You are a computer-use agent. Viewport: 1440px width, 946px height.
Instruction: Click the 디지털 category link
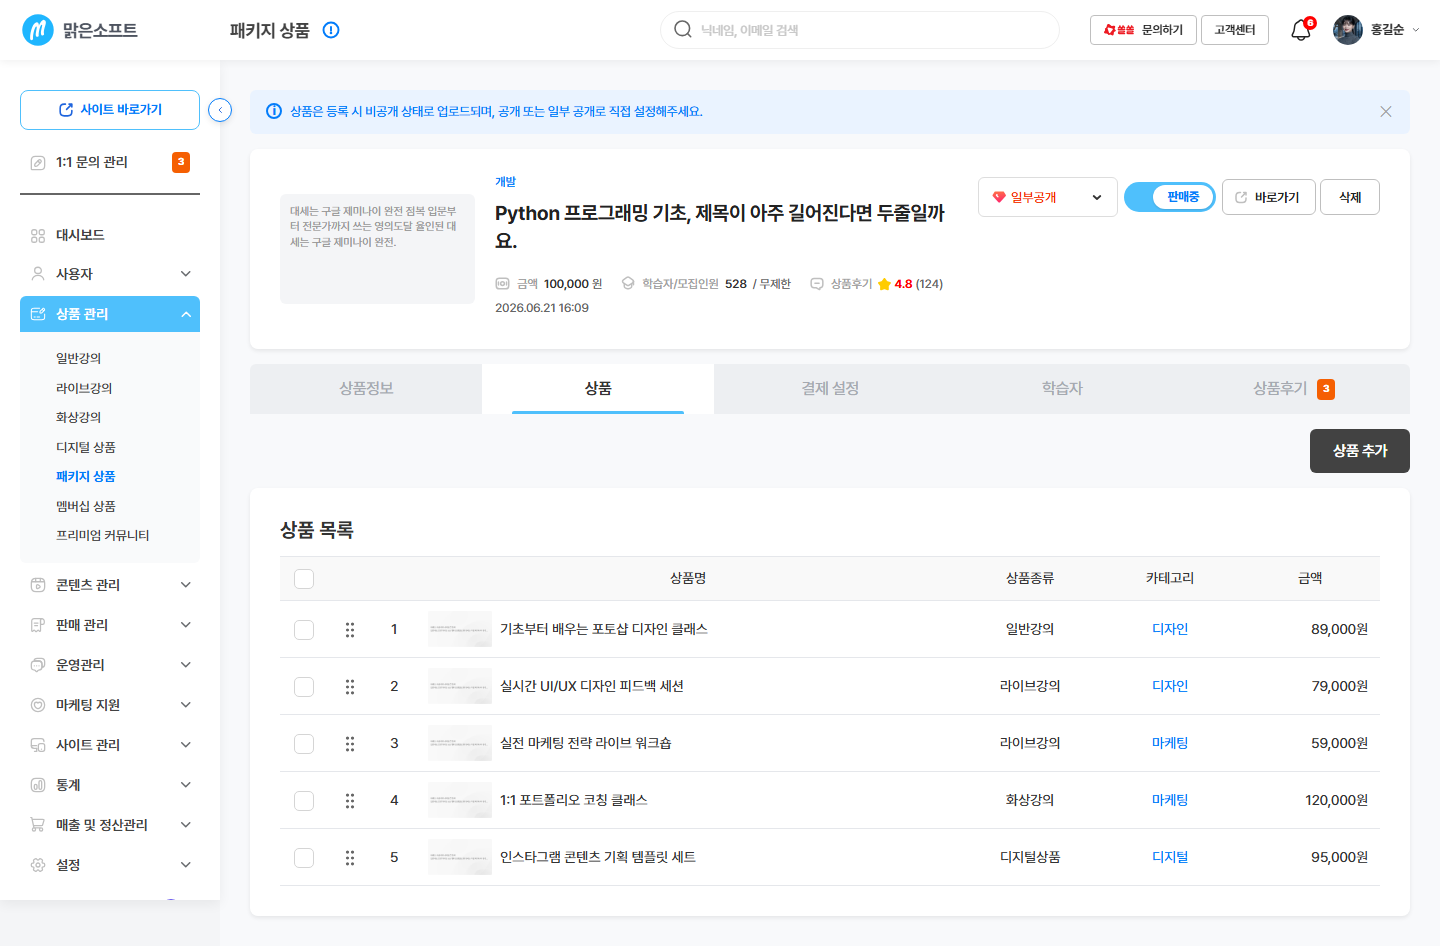click(x=1170, y=858)
